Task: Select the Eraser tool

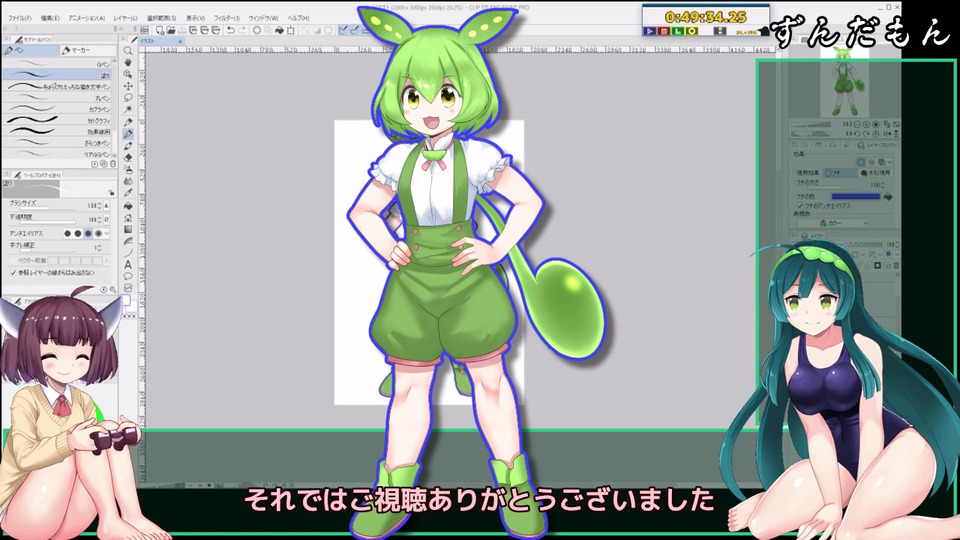Action: 128,157
